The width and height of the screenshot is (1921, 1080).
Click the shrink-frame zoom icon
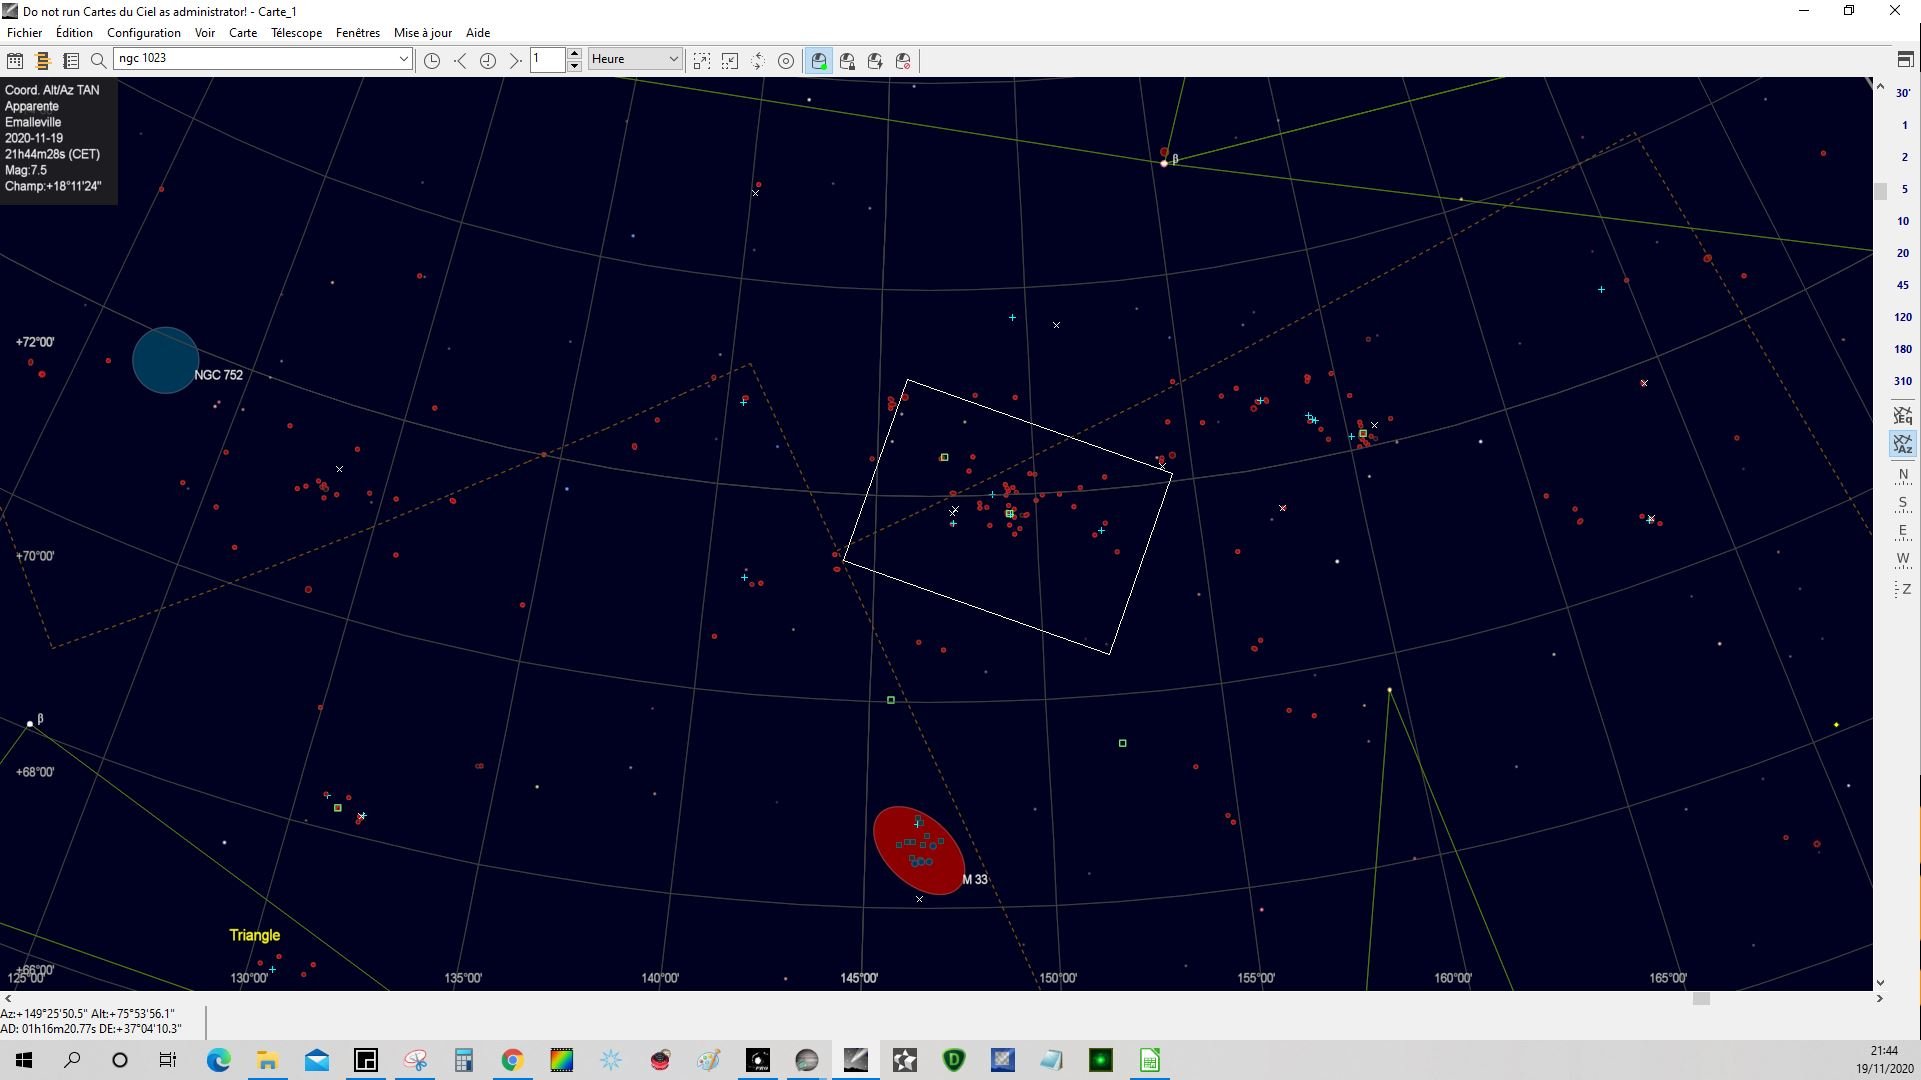click(x=730, y=61)
